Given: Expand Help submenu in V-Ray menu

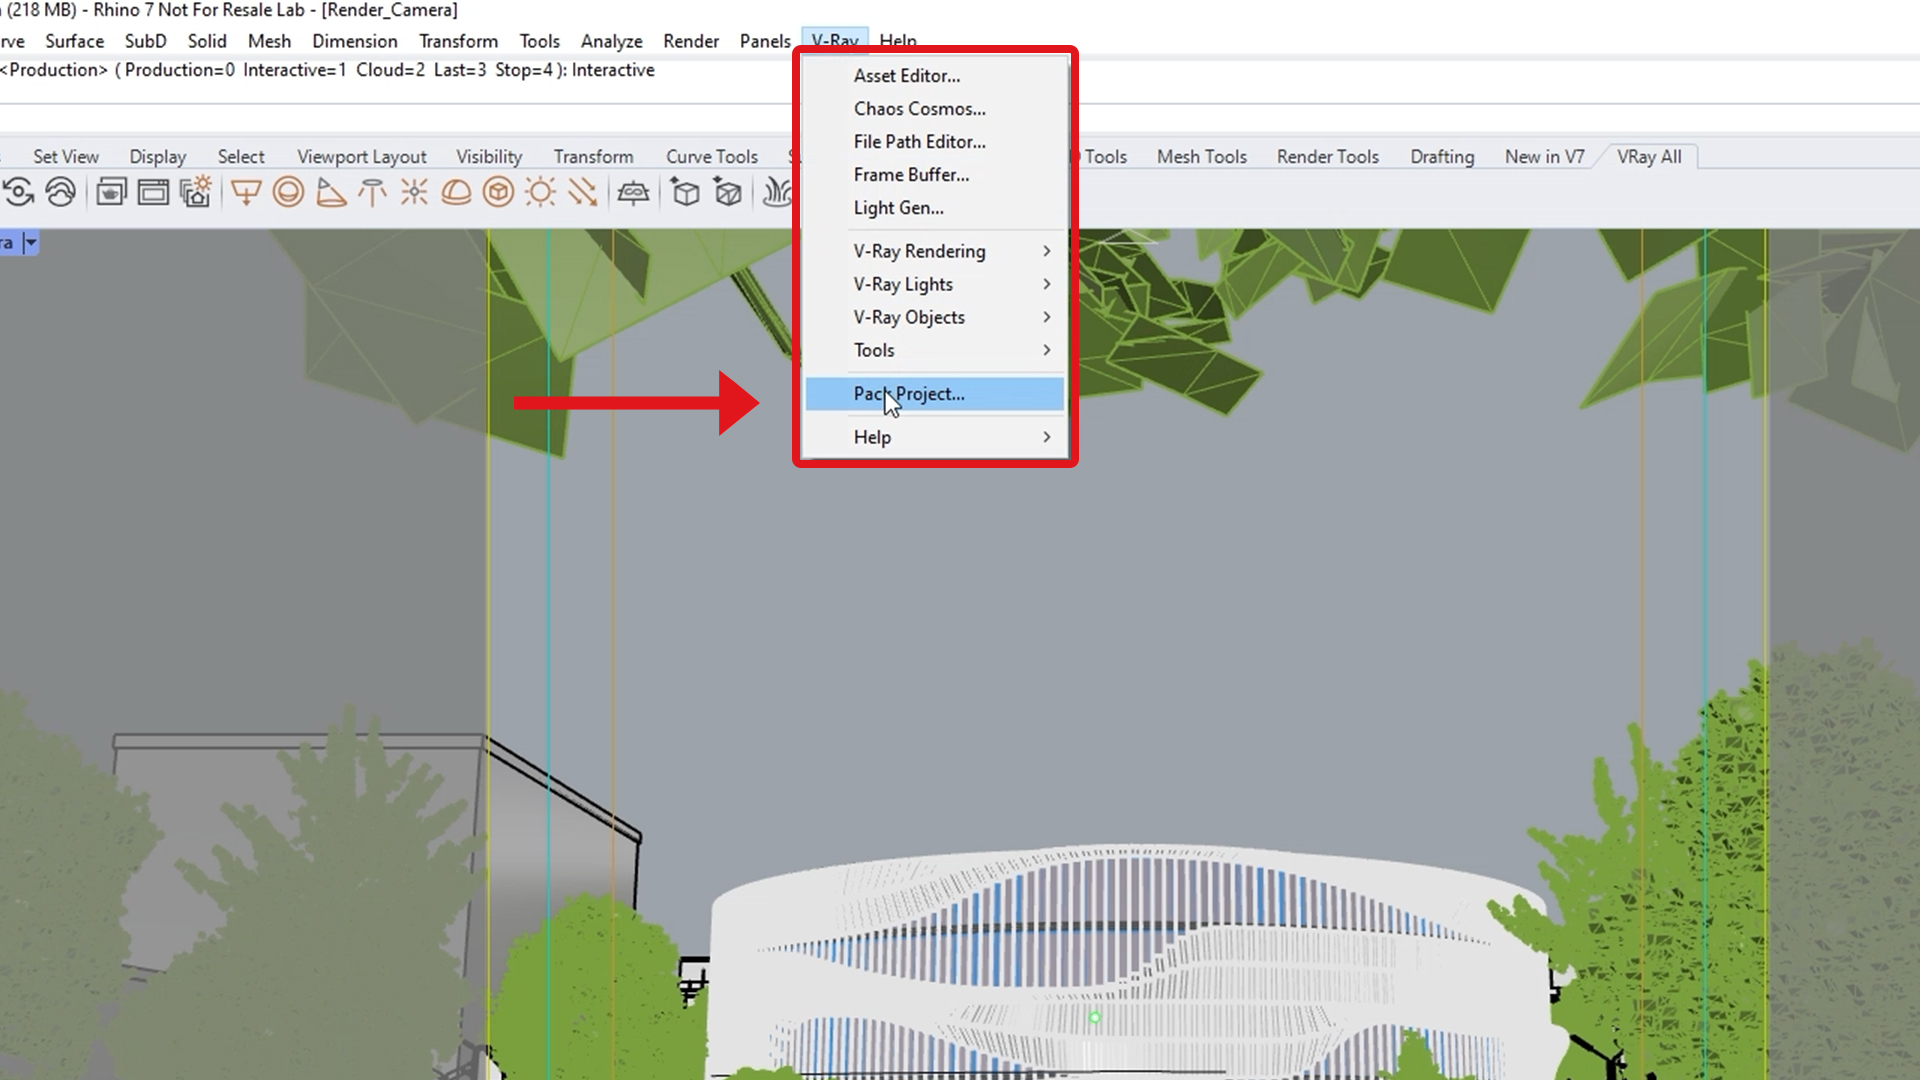Looking at the screenshot, I should pyautogui.click(x=934, y=437).
